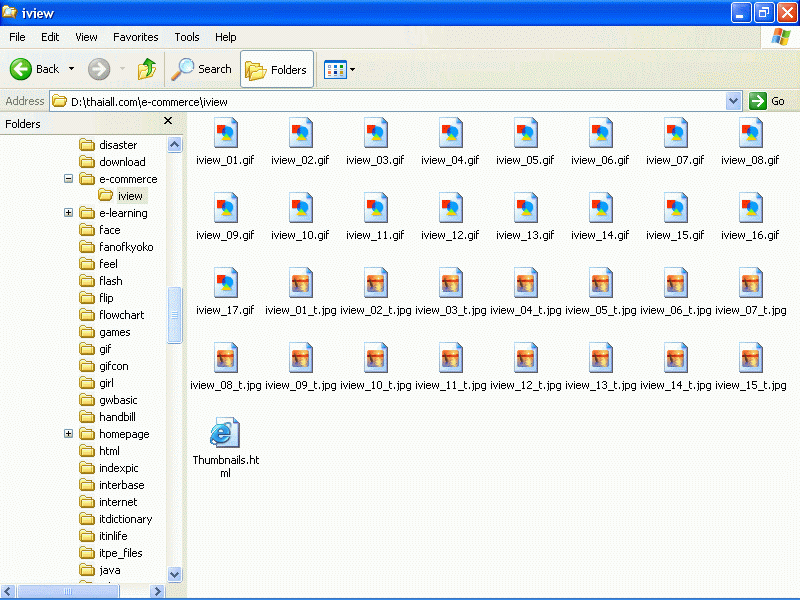This screenshot has width=800, height=600.
Task: Select the iview_01.gif file icon
Action: pos(225,132)
